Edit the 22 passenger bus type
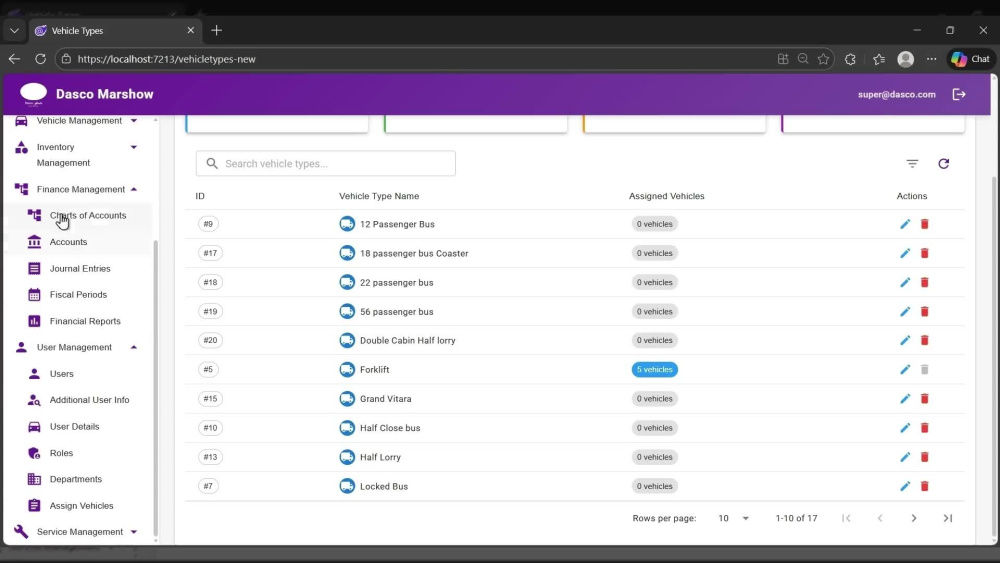 pos(905,282)
